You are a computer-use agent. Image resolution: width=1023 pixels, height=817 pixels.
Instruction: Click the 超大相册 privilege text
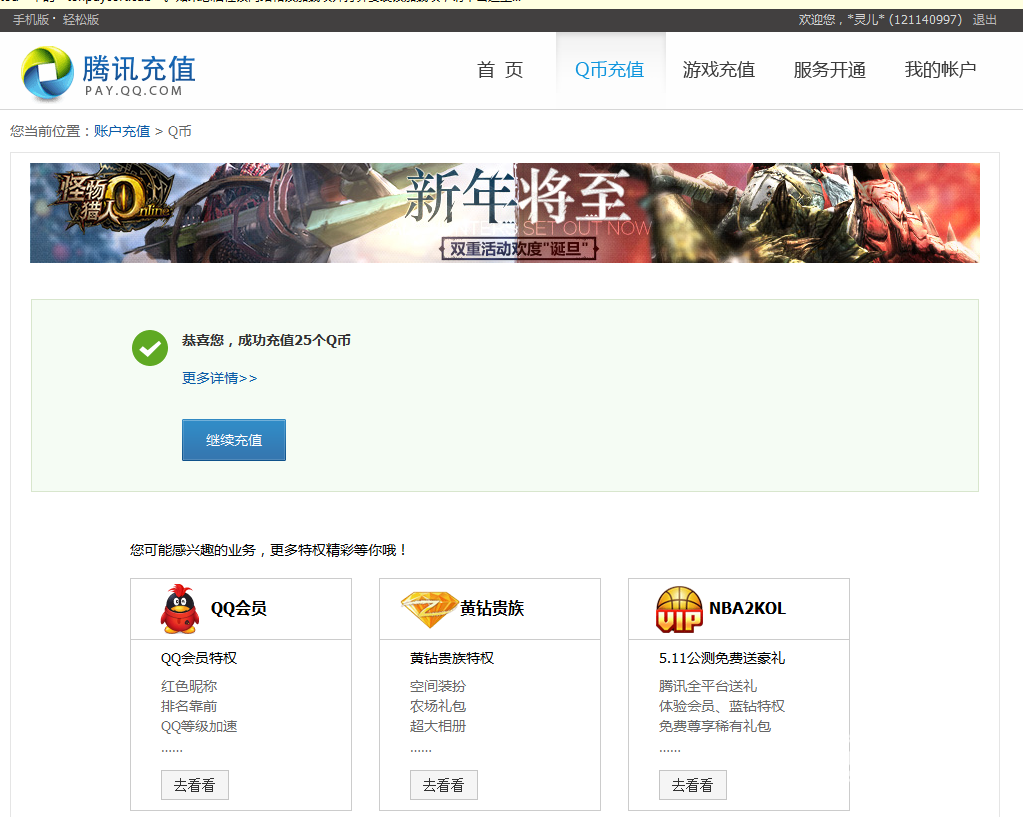click(x=438, y=726)
